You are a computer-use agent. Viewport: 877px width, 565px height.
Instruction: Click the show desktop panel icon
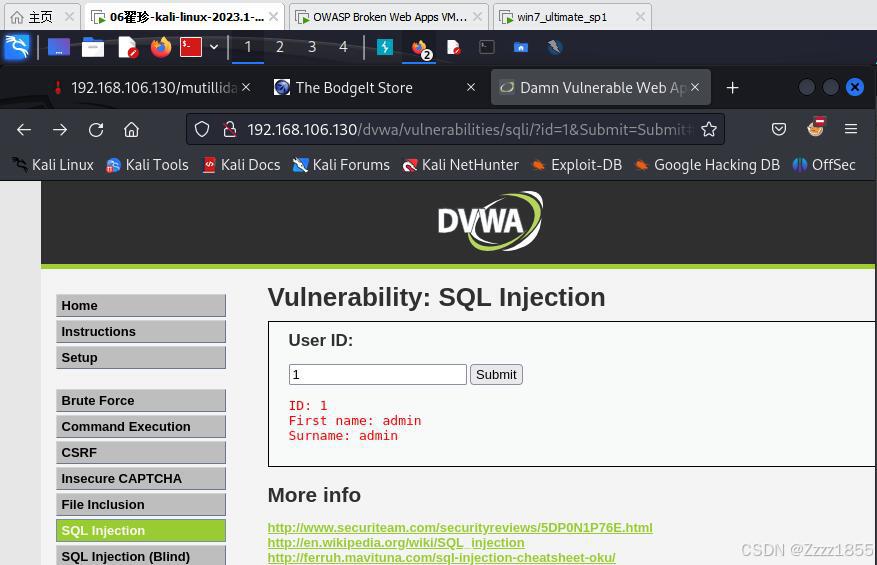coord(59,47)
